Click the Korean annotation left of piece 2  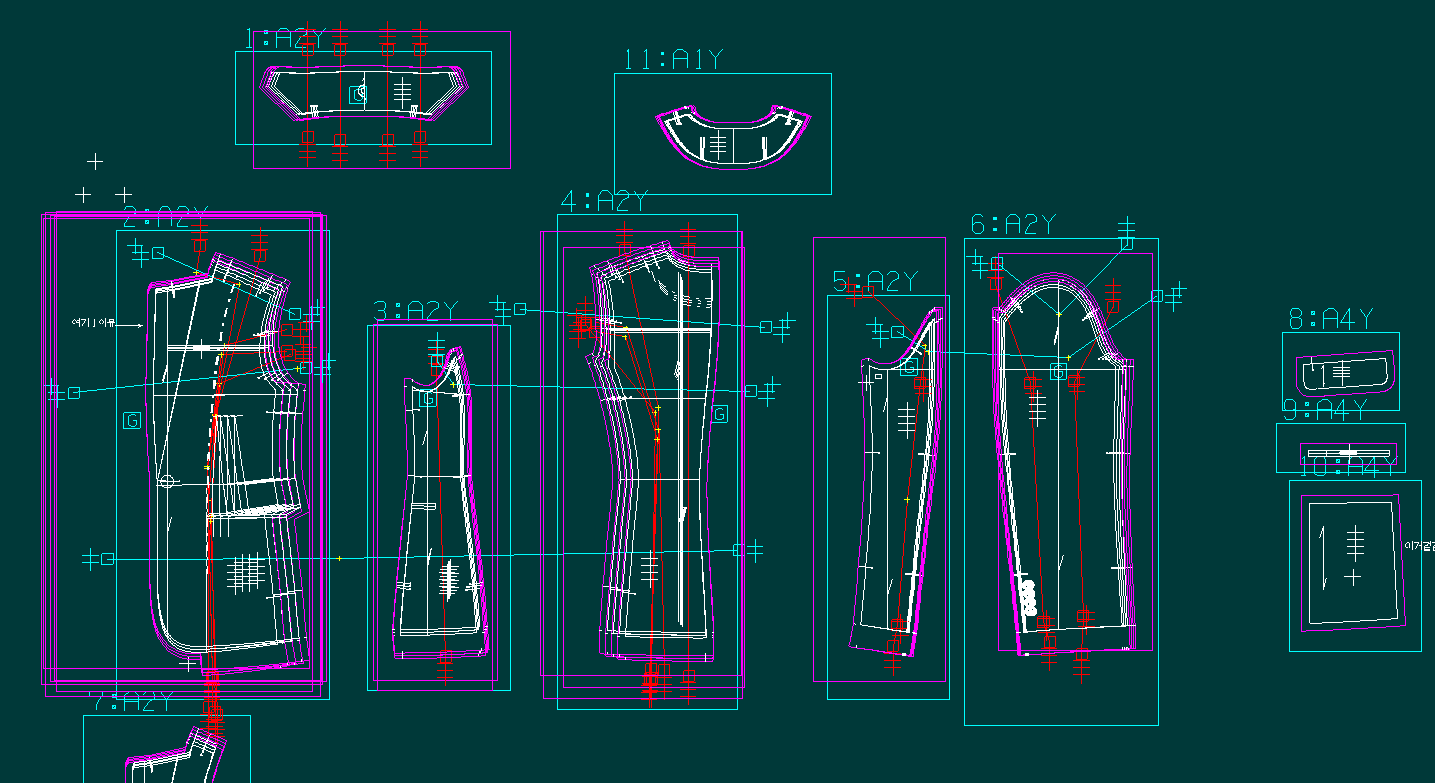[93, 323]
